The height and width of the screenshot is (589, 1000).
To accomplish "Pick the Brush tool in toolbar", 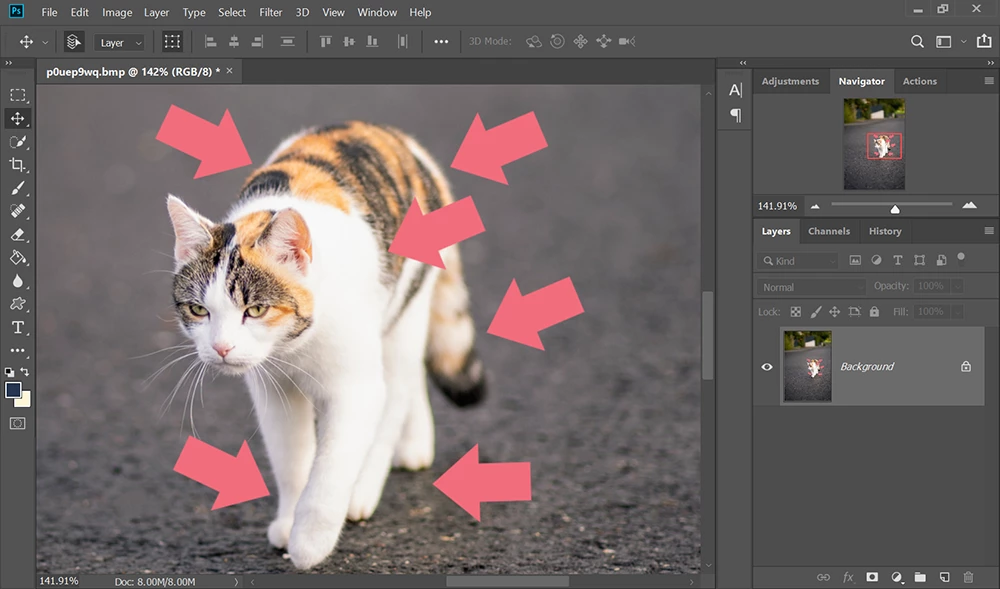I will [18, 188].
